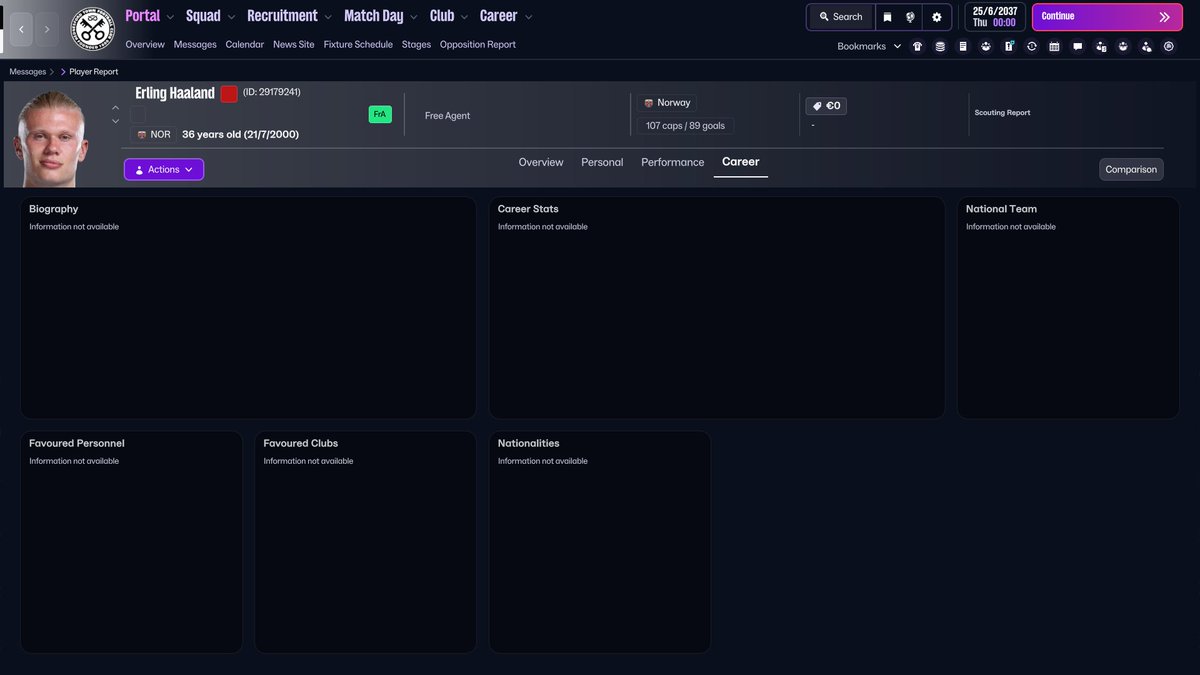
Task: Open the first group-of-people bookmark shortcut
Action: 986,46
